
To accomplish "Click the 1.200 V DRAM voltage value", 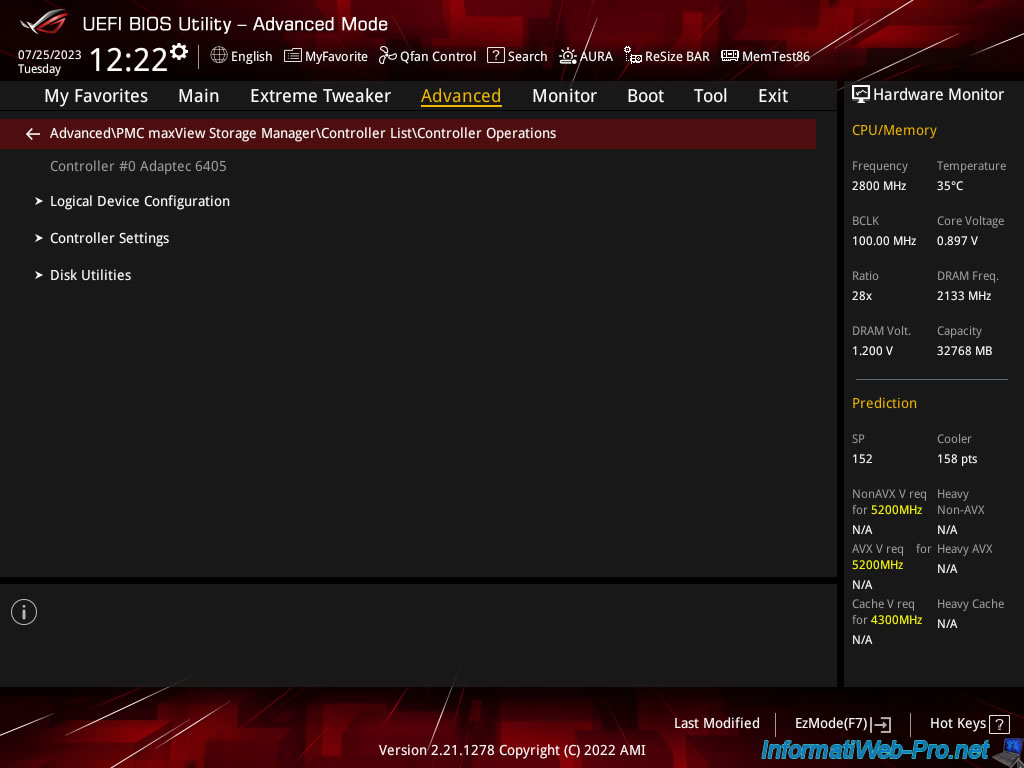I will 872,351.
